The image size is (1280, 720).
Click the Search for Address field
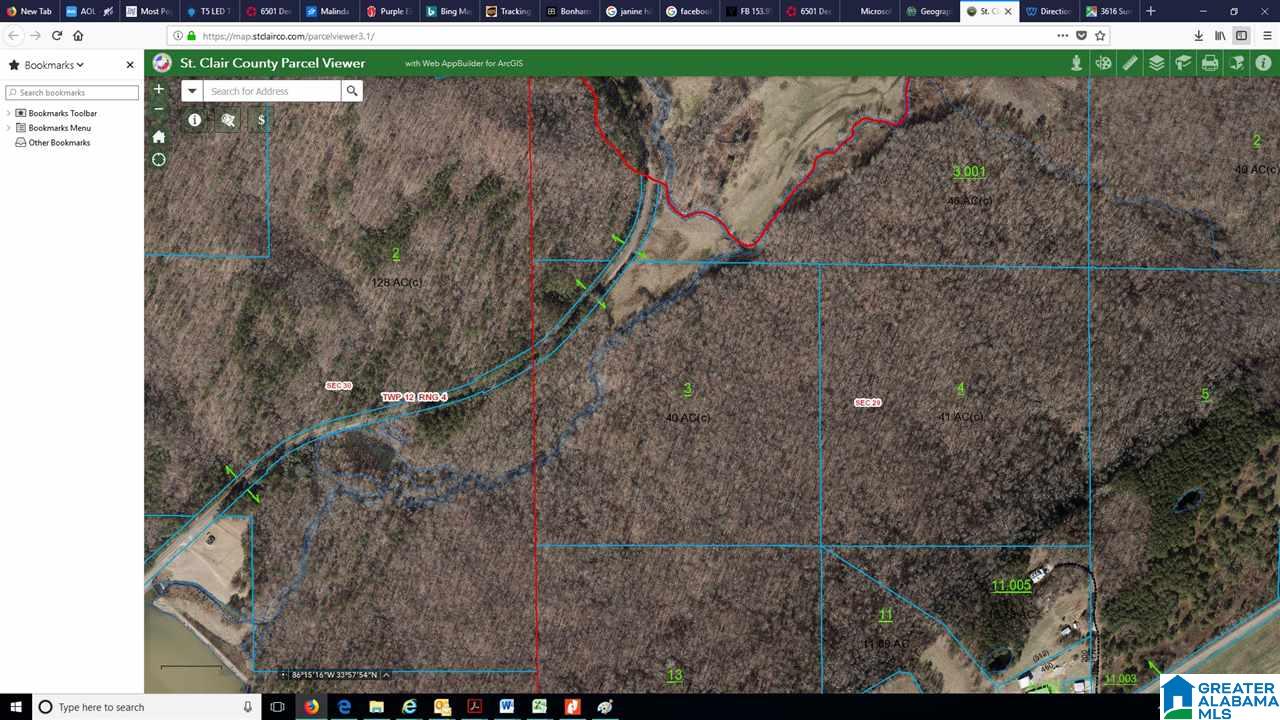point(272,91)
